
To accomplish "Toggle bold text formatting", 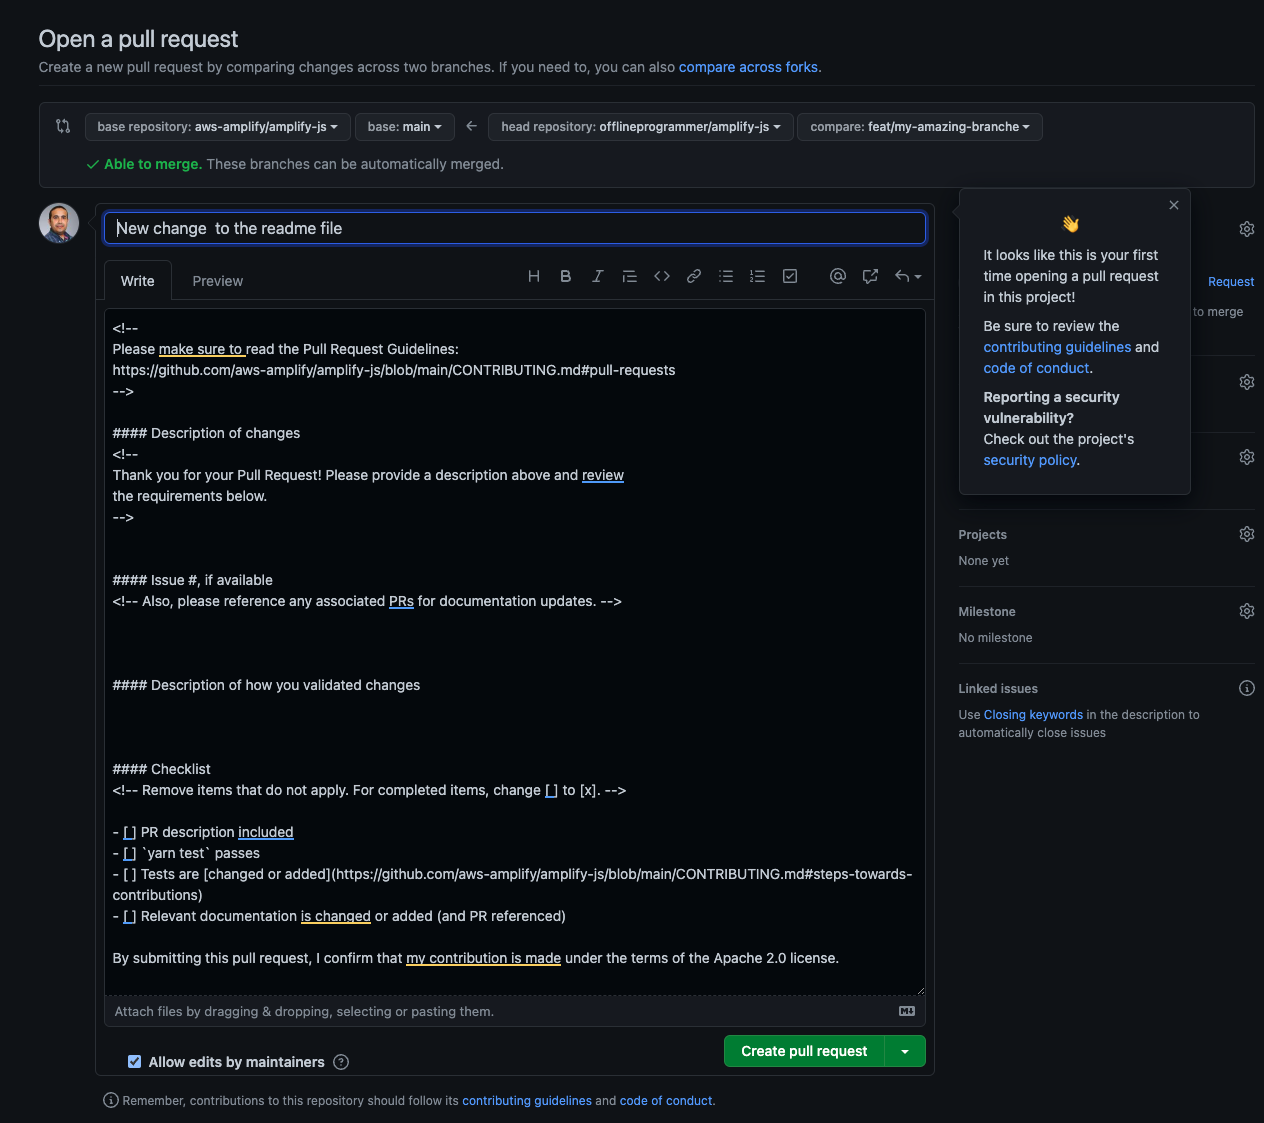I will (x=566, y=276).
